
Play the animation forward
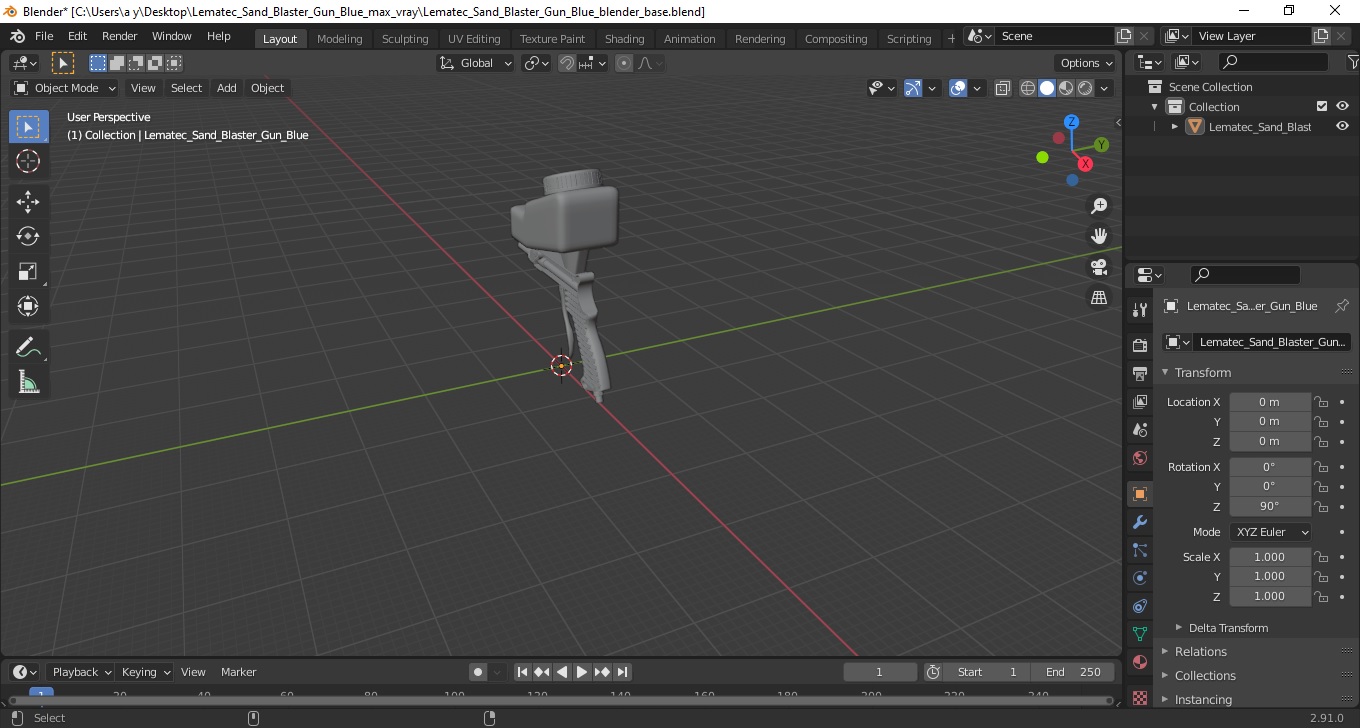(582, 672)
